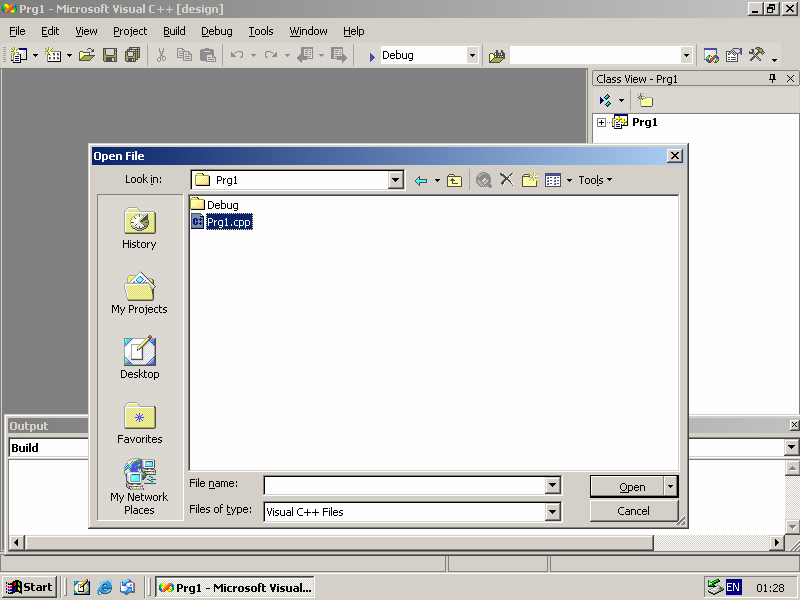This screenshot has width=800, height=600.
Task: Open the arrow beside the Open button
Action: tap(670, 487)
